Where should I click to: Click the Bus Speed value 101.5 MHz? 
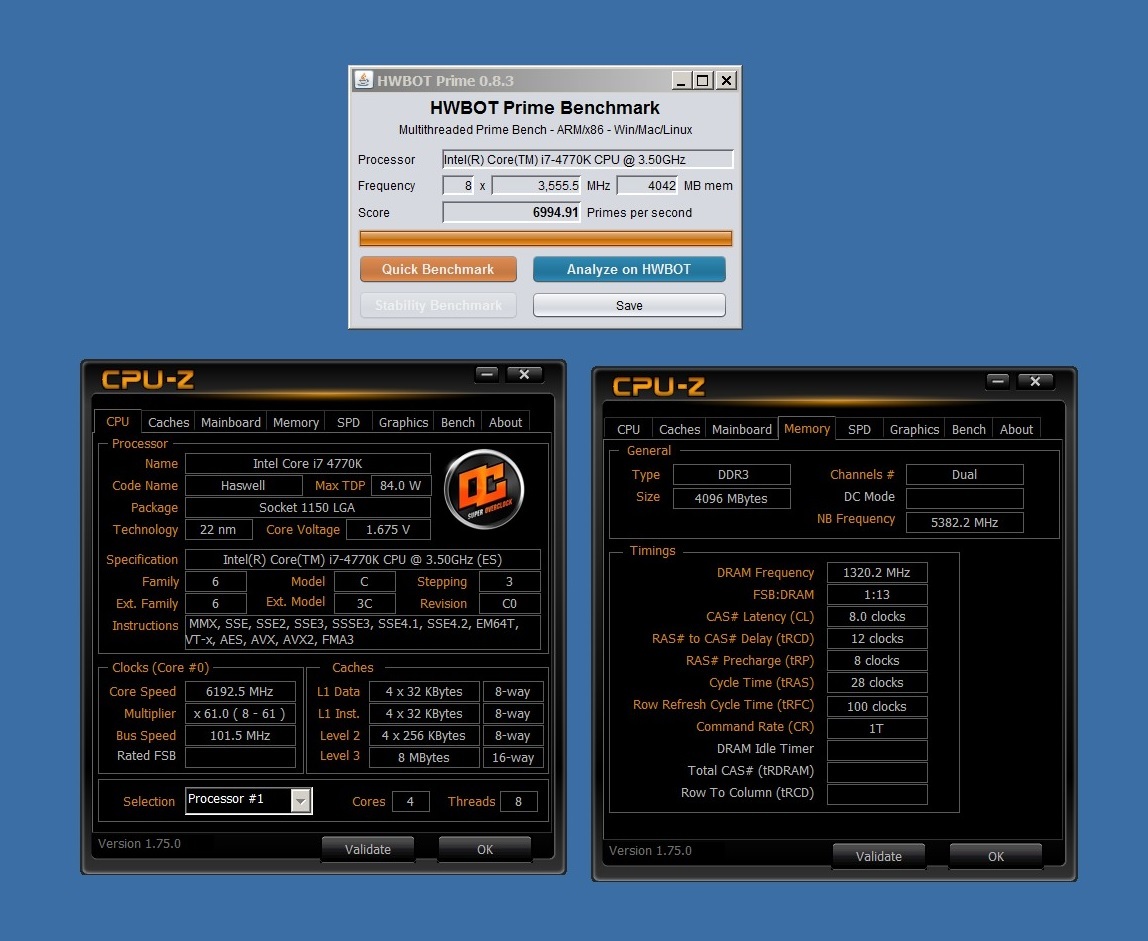[240, 735]
